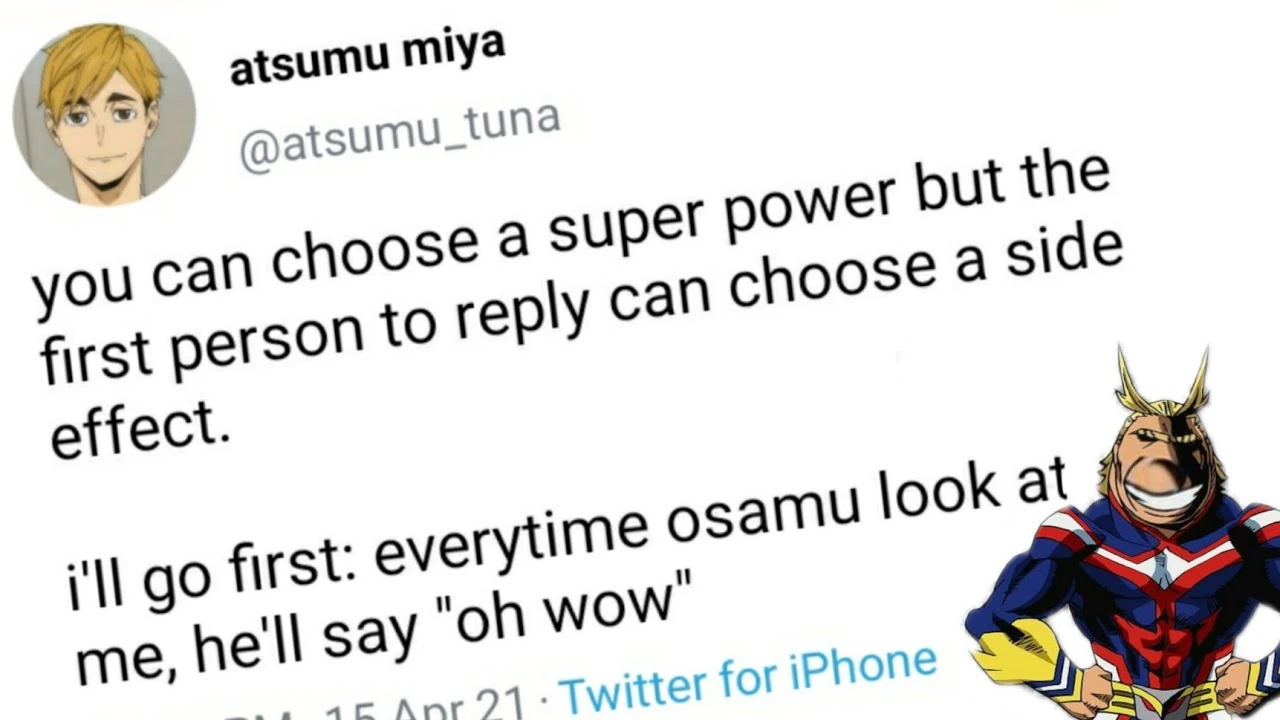Open the "Twitter for iPhone" source link
The height and width of the screenshot is (720, 1280).
[x=747, y=674]
